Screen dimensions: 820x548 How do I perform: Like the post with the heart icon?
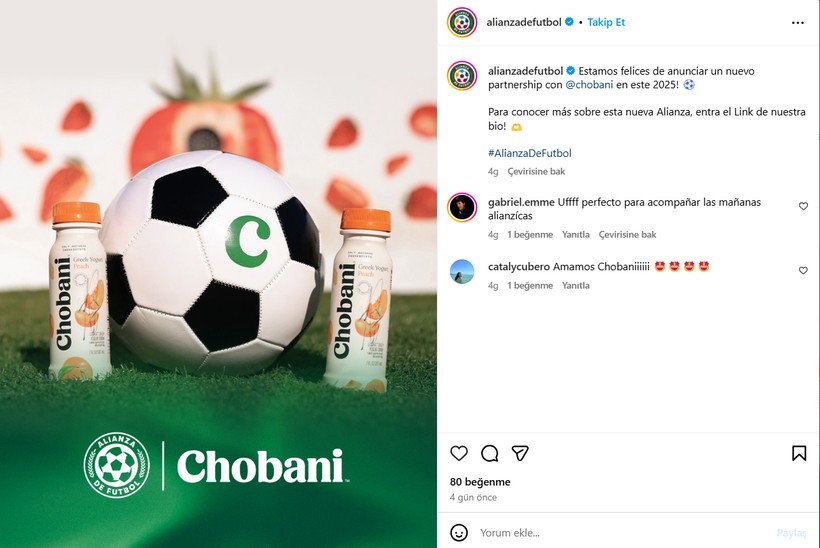tap(459, 453)
